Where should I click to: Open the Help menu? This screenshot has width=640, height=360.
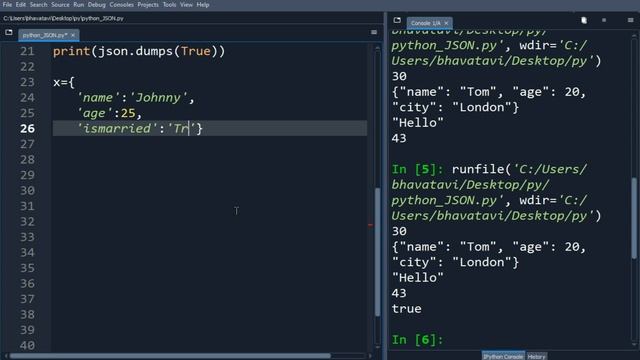[x=203, y=5]
